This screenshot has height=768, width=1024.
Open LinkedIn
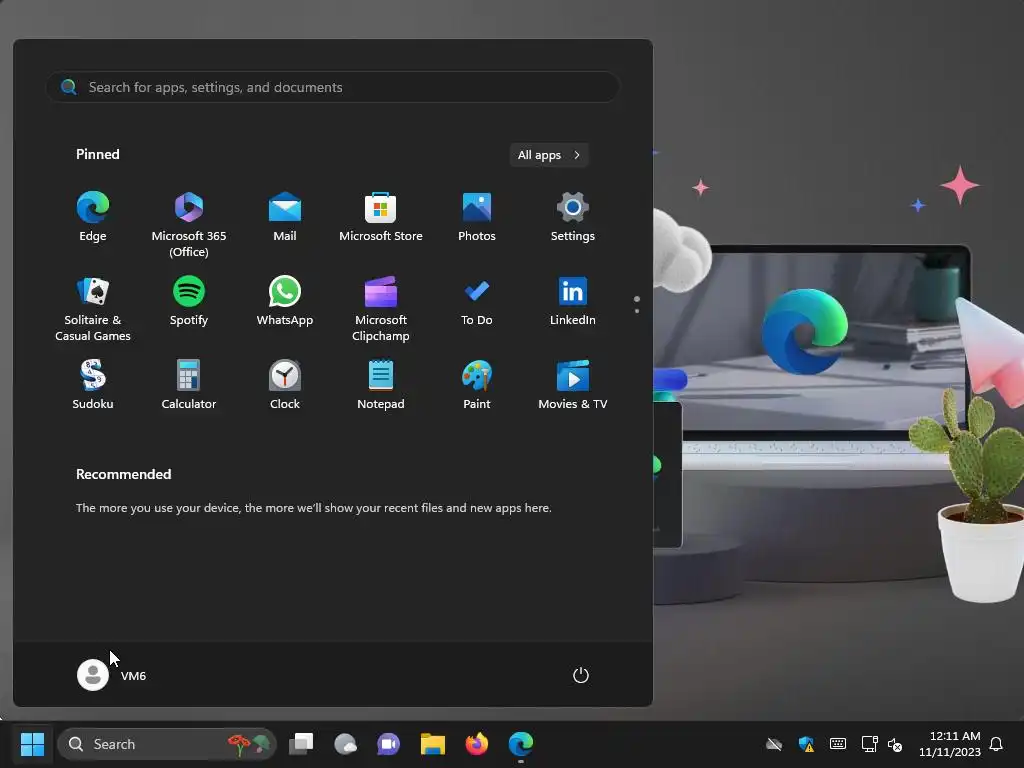(573, 302)
